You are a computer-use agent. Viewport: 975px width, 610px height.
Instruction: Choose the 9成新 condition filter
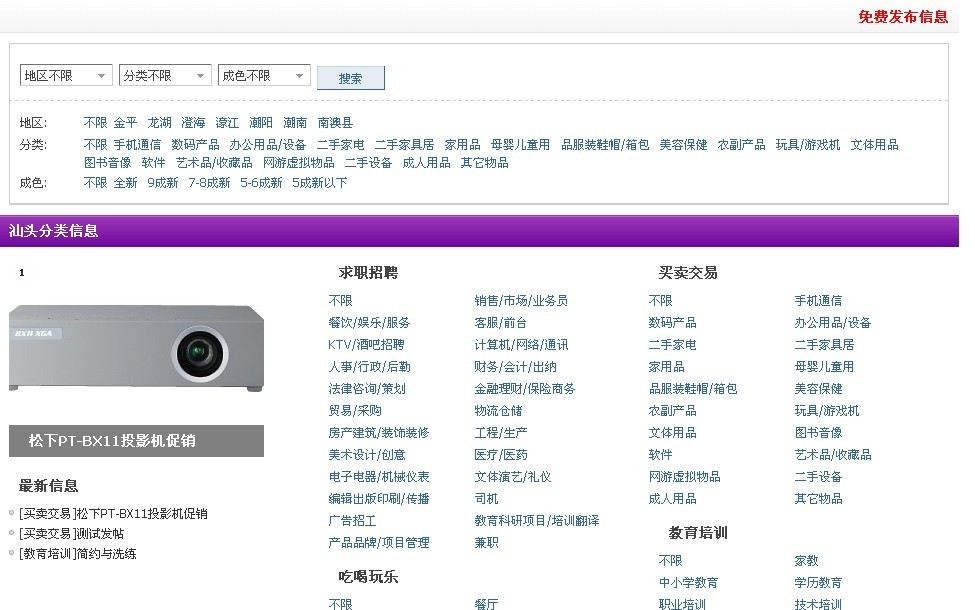162,183
